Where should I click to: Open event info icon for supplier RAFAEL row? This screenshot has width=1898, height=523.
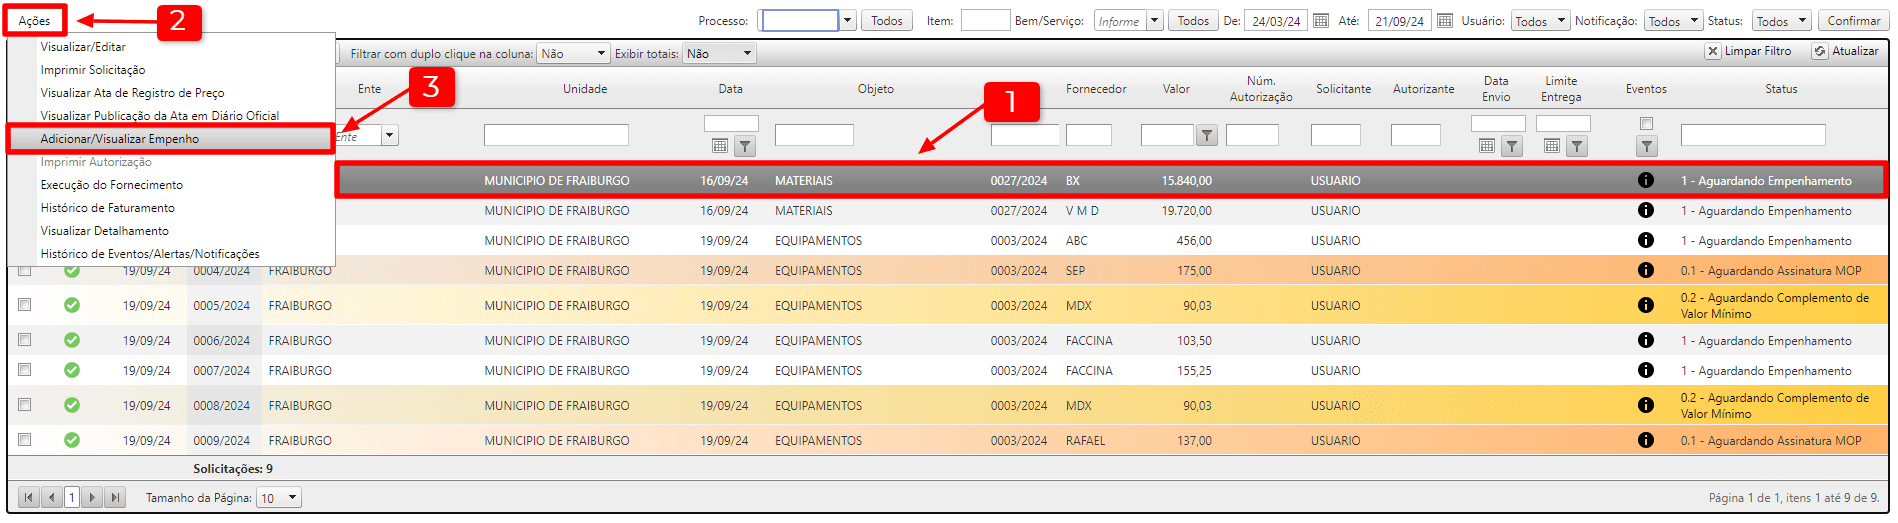click(1645, 440)
